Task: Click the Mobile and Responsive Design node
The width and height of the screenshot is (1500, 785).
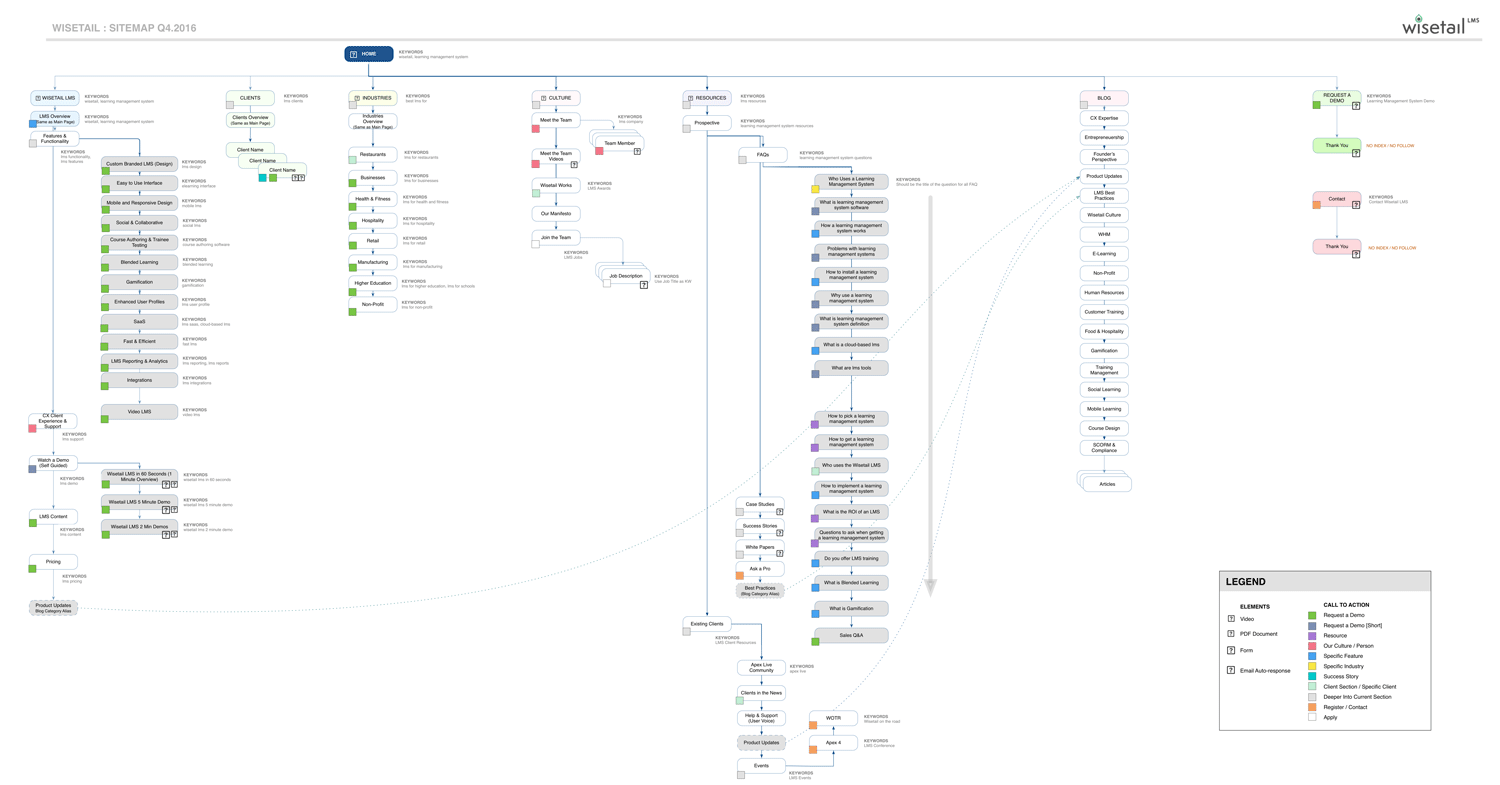Action: (x=139, y=203)
